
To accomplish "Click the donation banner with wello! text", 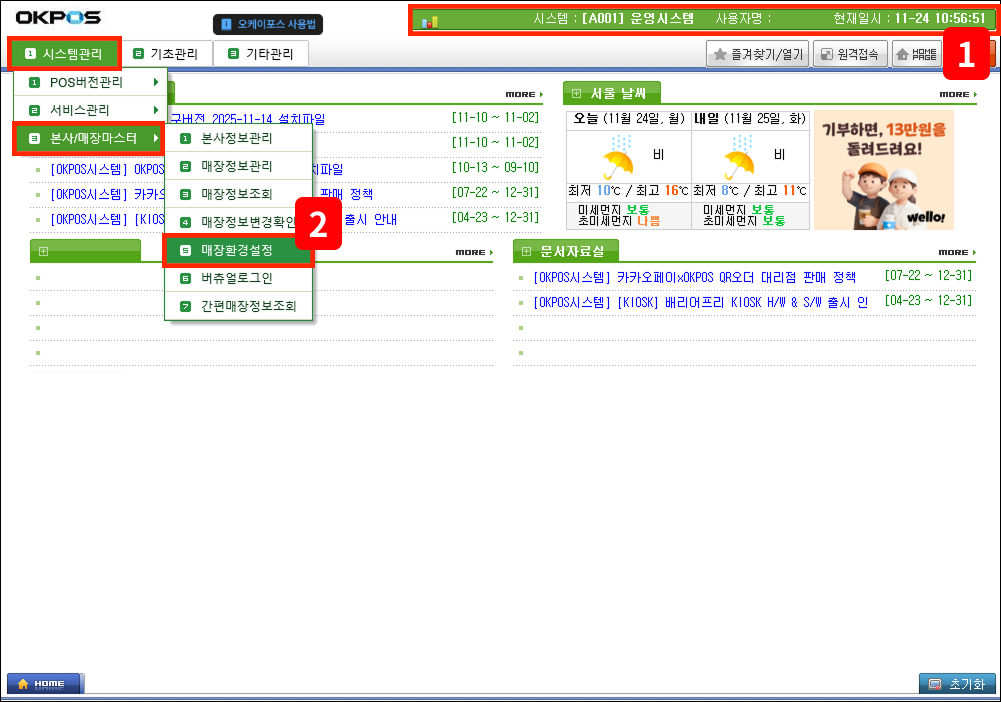I will [x=883, y=170].
